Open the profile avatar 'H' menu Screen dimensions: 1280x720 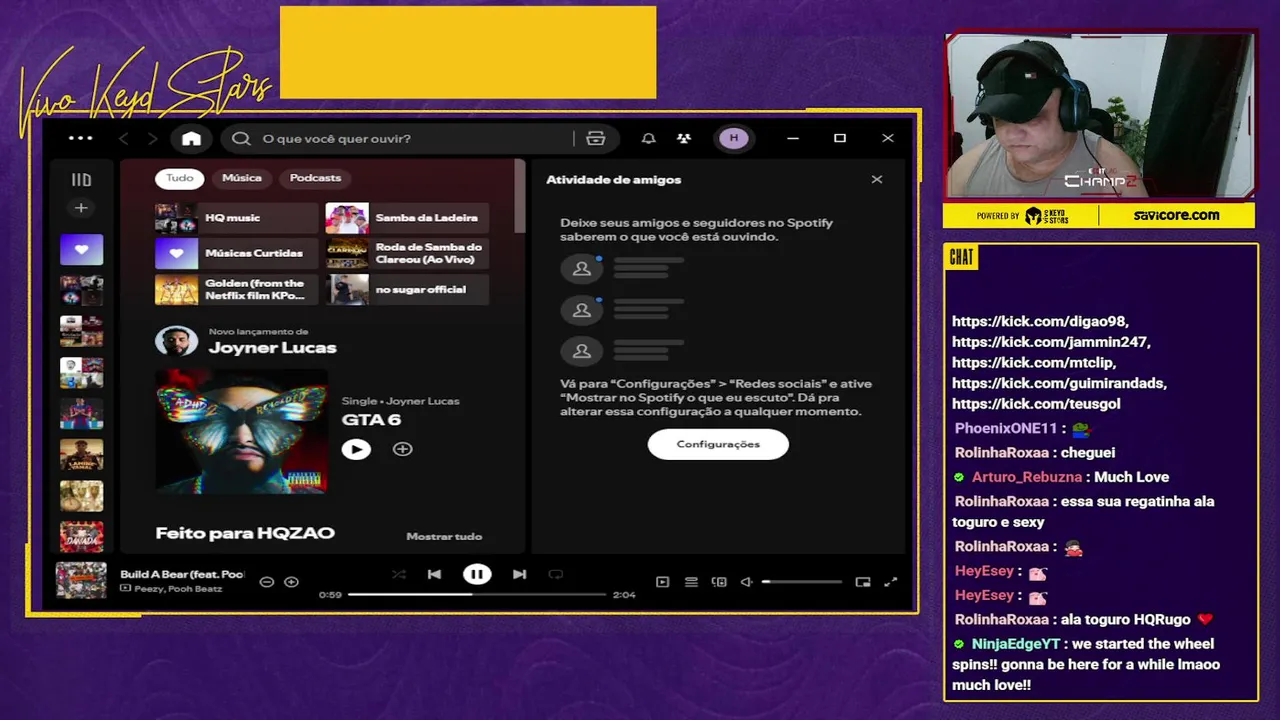pos(734,139)
